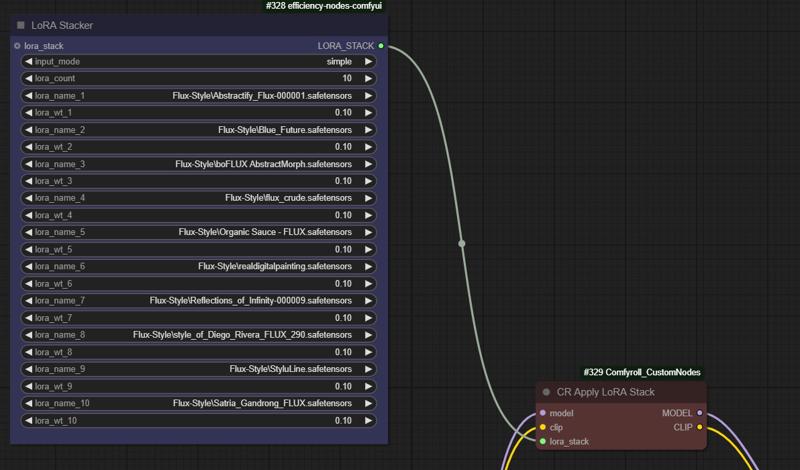Select previous file for lora_name_9
This screenshot has height=470, width=800.
(29, 369)
